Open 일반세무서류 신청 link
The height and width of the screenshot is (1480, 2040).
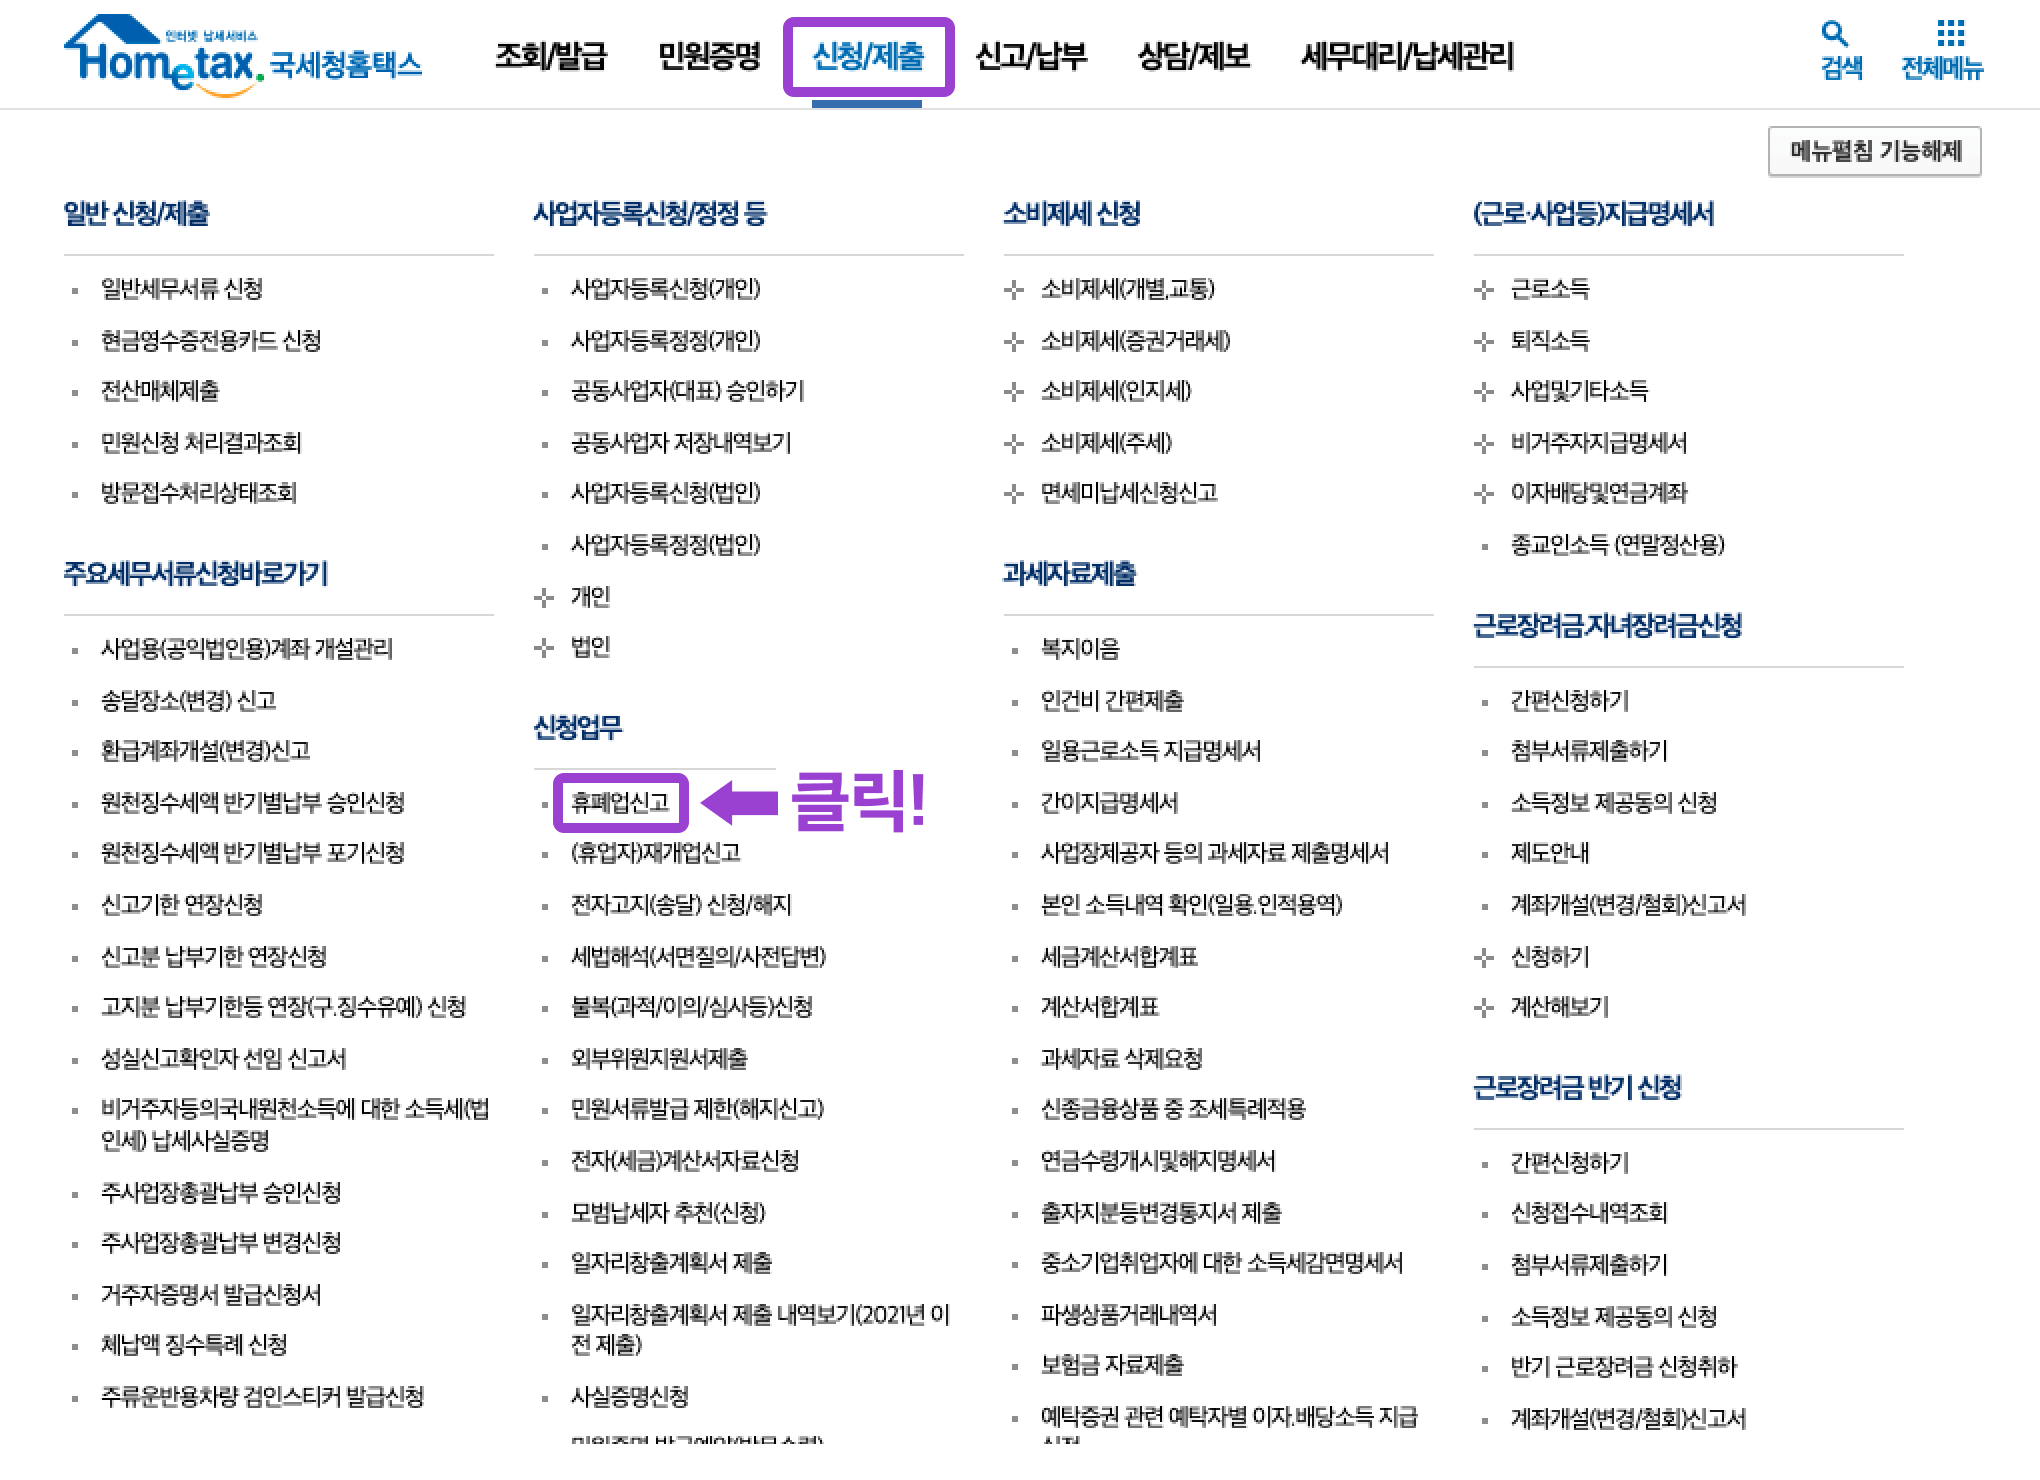[x=181, y=289]
